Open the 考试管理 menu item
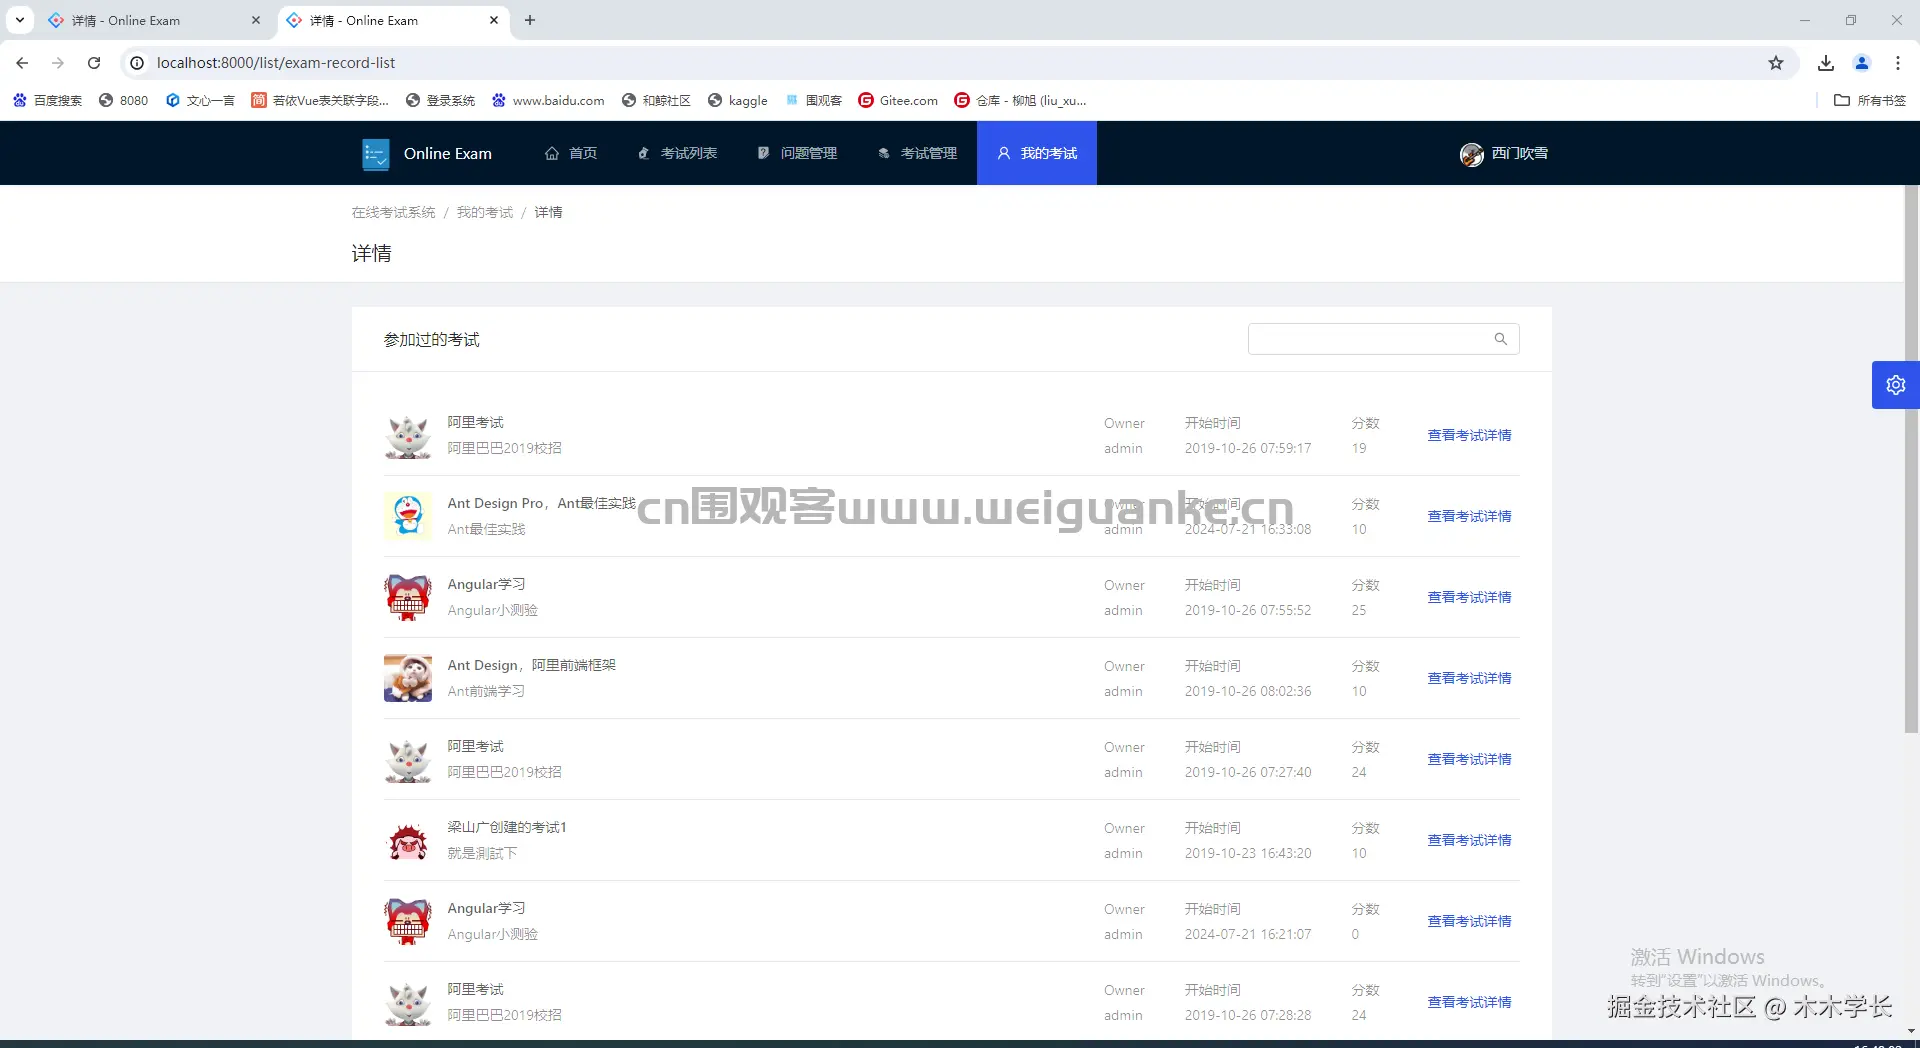Screen dimensions: 1920x1048 (x=917, y=153)
